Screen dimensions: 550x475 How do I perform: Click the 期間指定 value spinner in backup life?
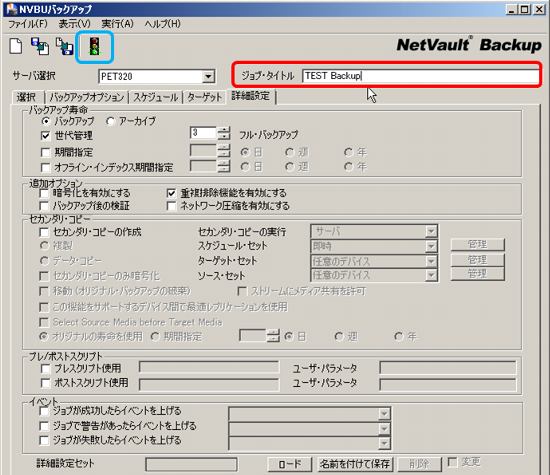point(223,150)
